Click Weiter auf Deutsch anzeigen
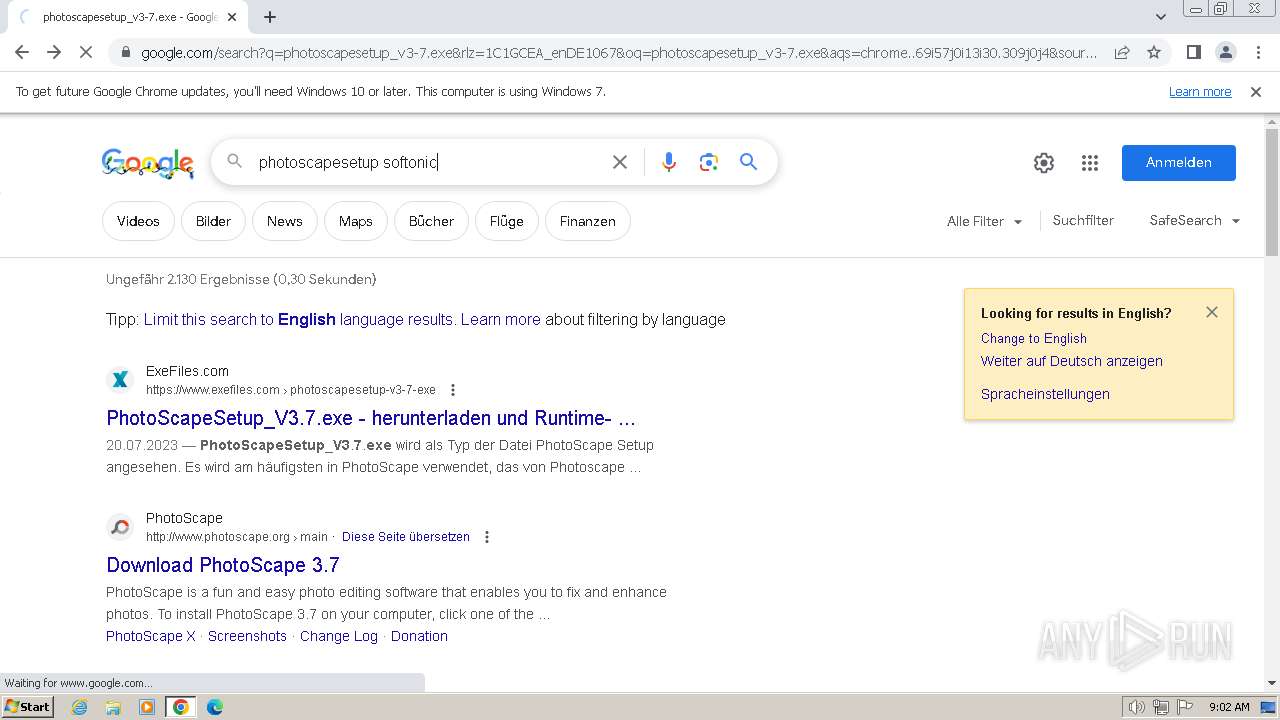 1072,361
